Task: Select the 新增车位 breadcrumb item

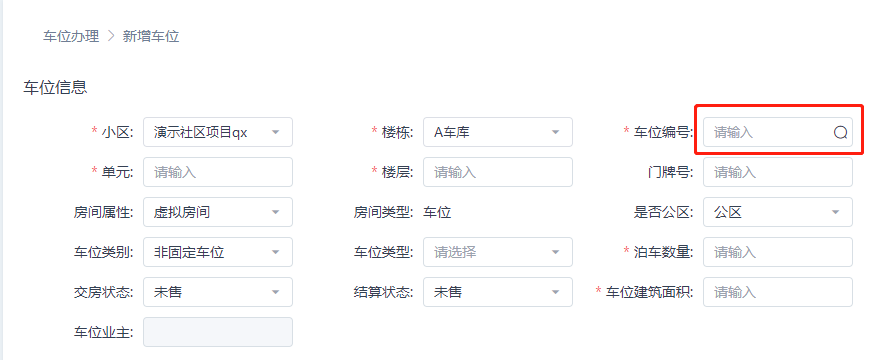Action: click(151, 37)
